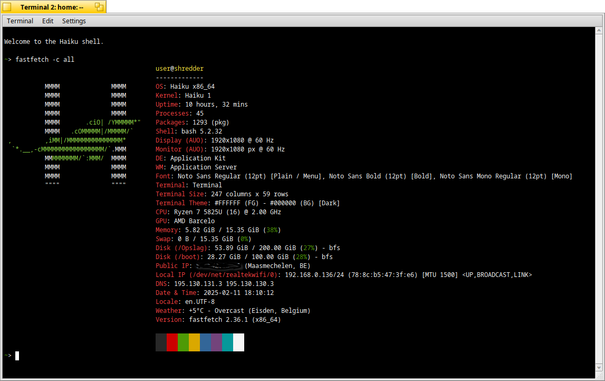The width and height of the screenshot is (605, 381).
Task: Click the 'Disk (/Opslag)' line
Action: click(248, 248)
